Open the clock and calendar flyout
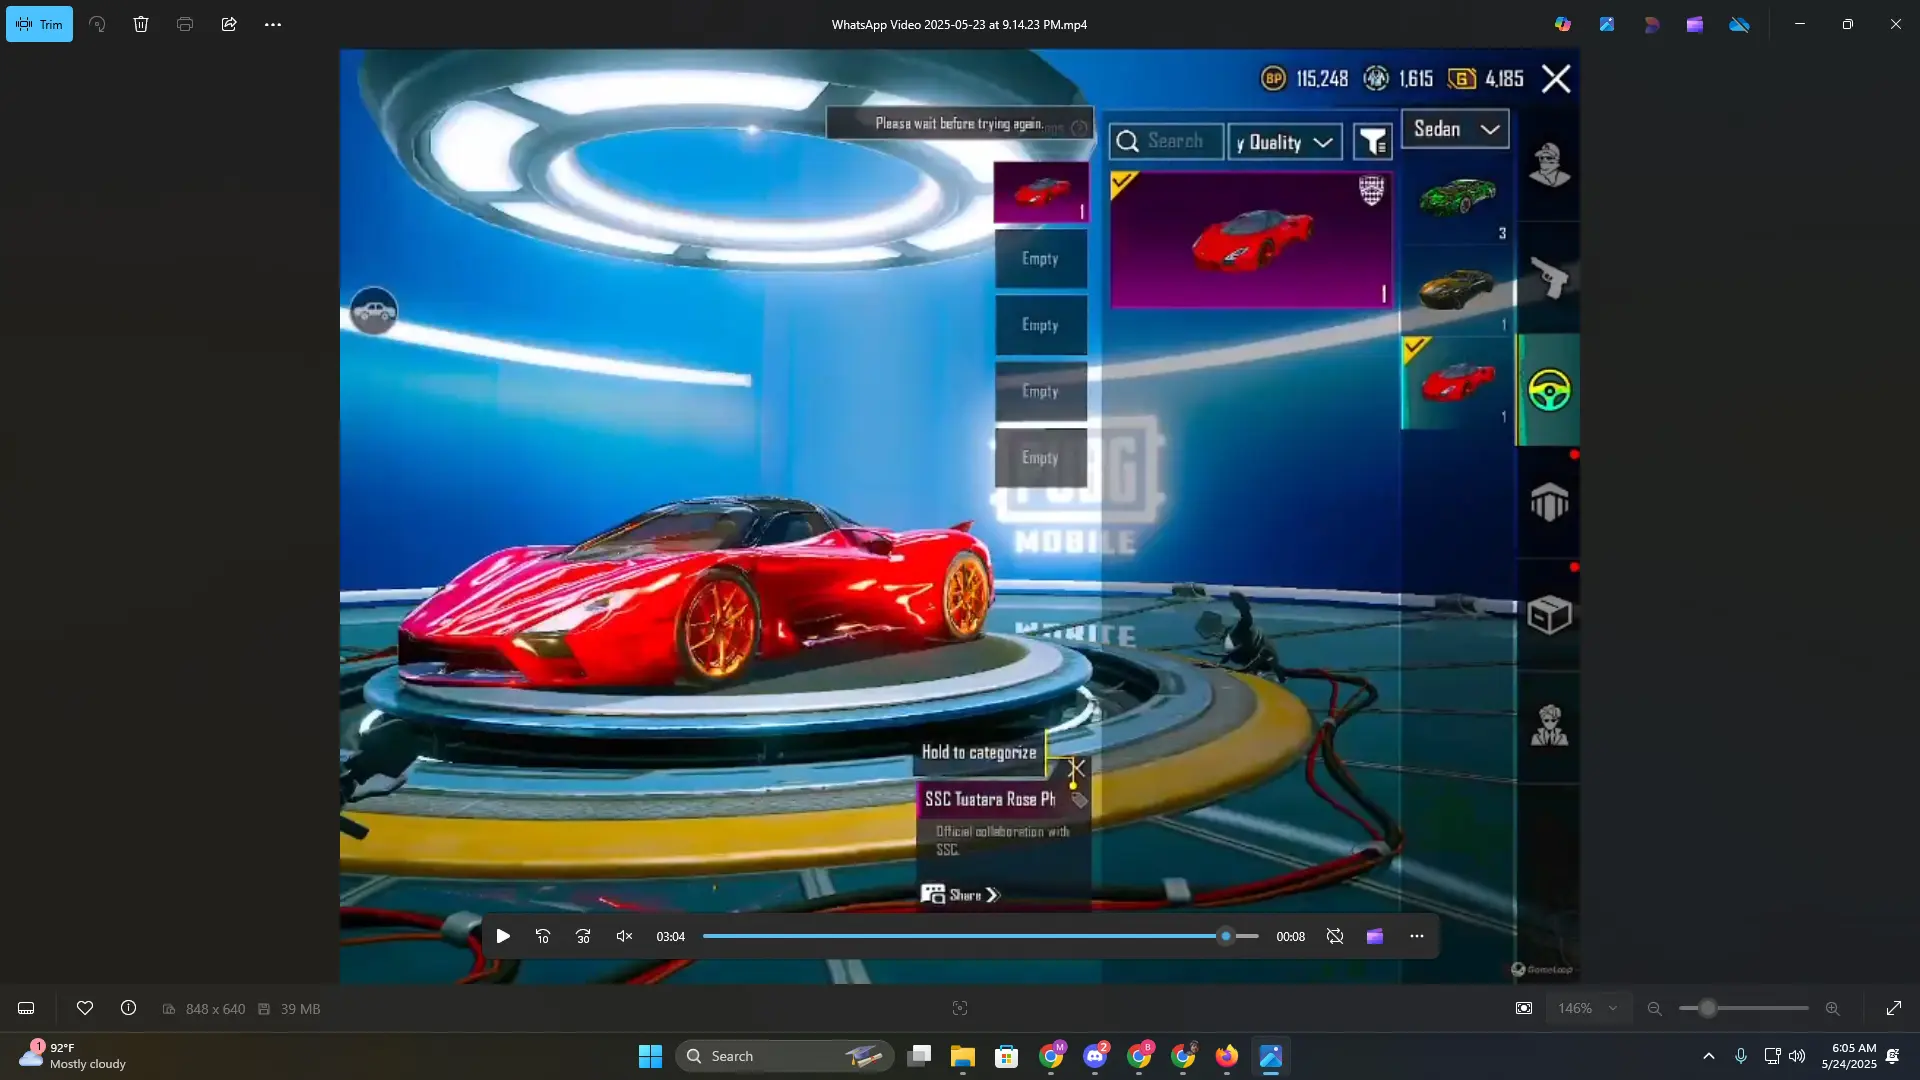Viewport: 1920px width, 1080px height. point(1849,1056)
